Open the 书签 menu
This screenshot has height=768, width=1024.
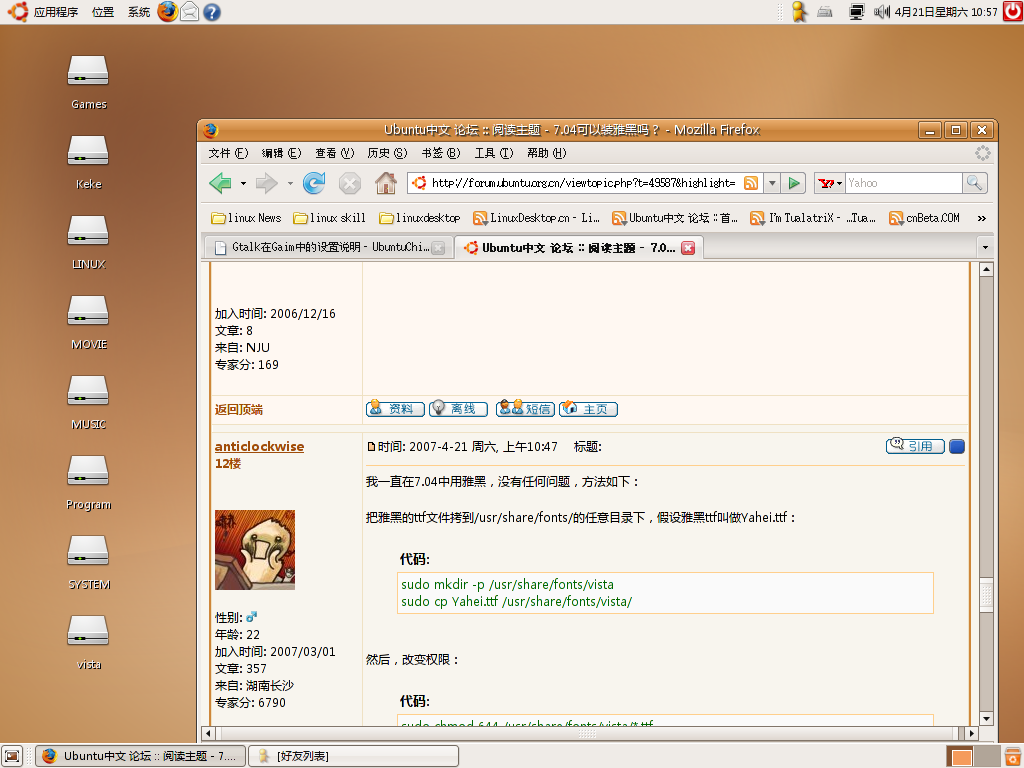click(x=441, y=153)
